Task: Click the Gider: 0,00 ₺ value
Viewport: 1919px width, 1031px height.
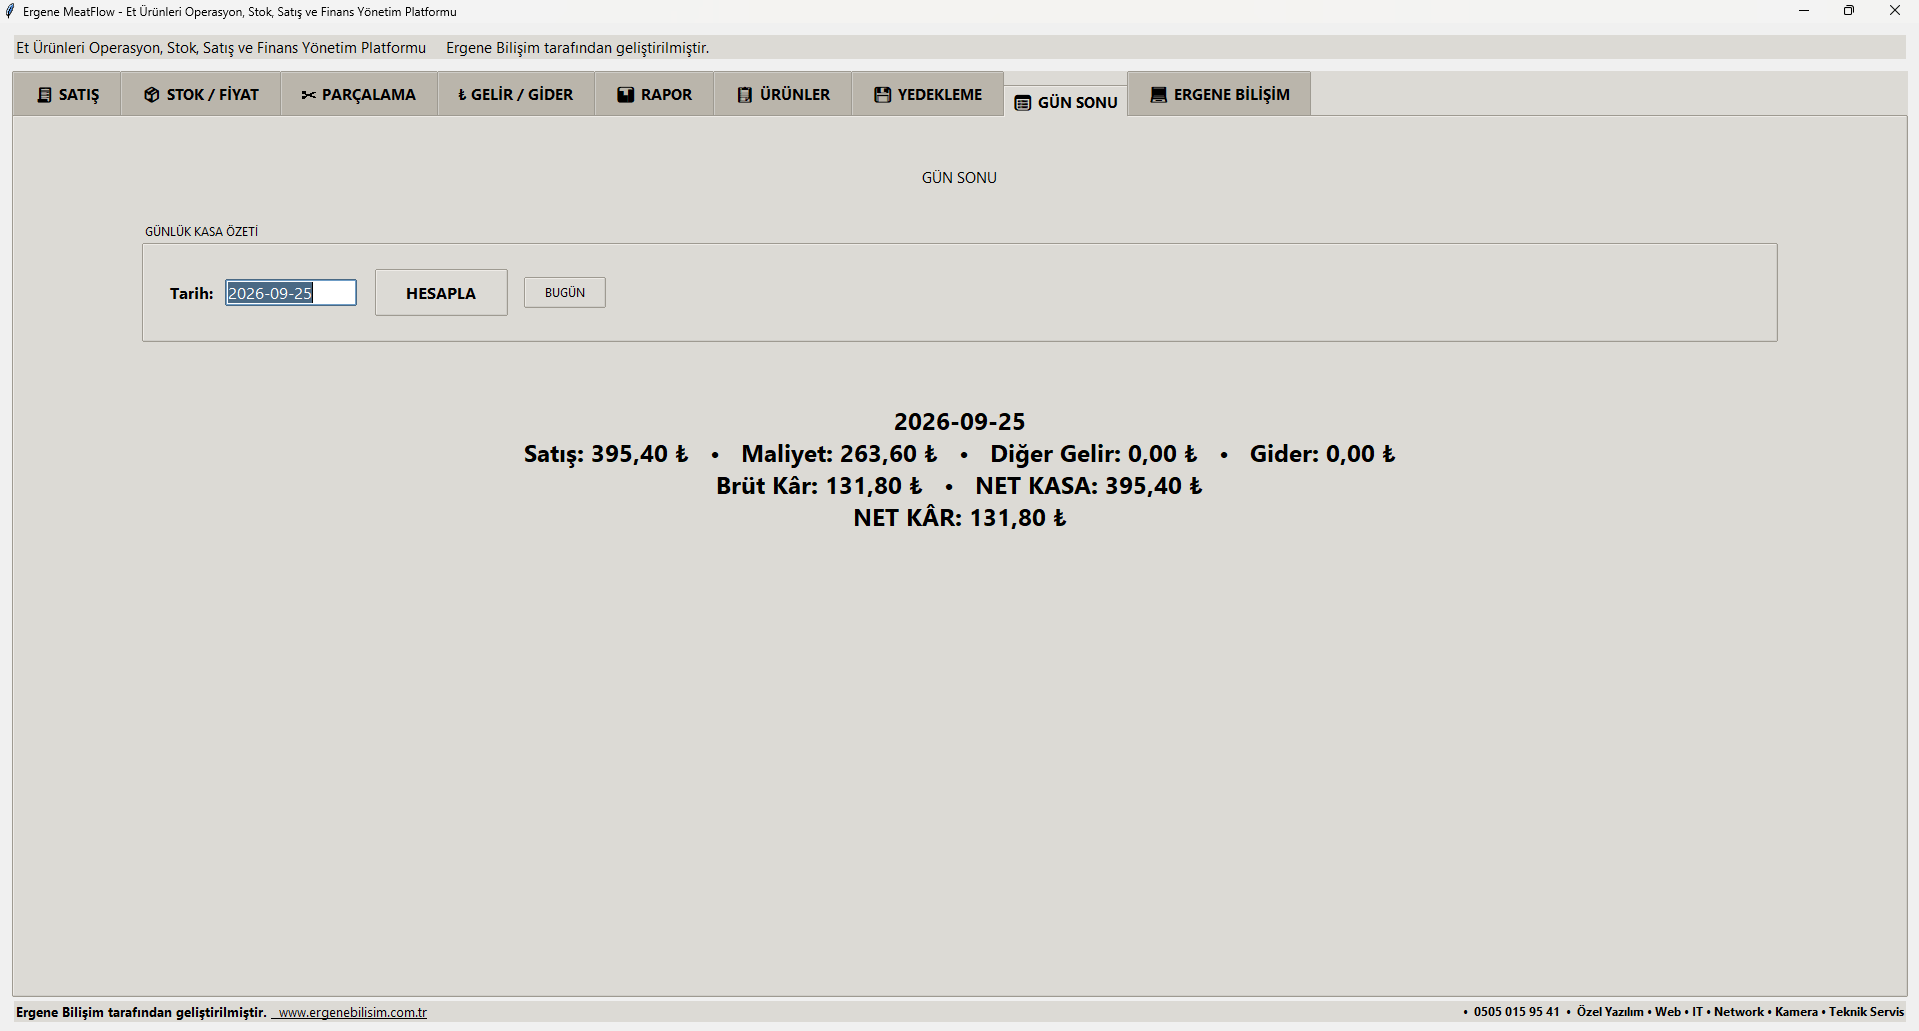Action: 1322,454
